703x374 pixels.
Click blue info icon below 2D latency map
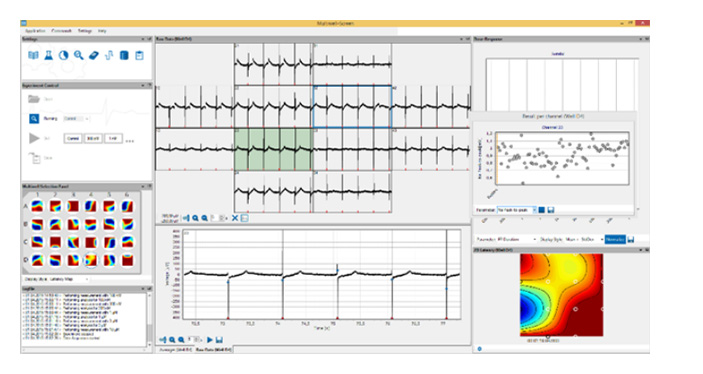tap(479, 348)
